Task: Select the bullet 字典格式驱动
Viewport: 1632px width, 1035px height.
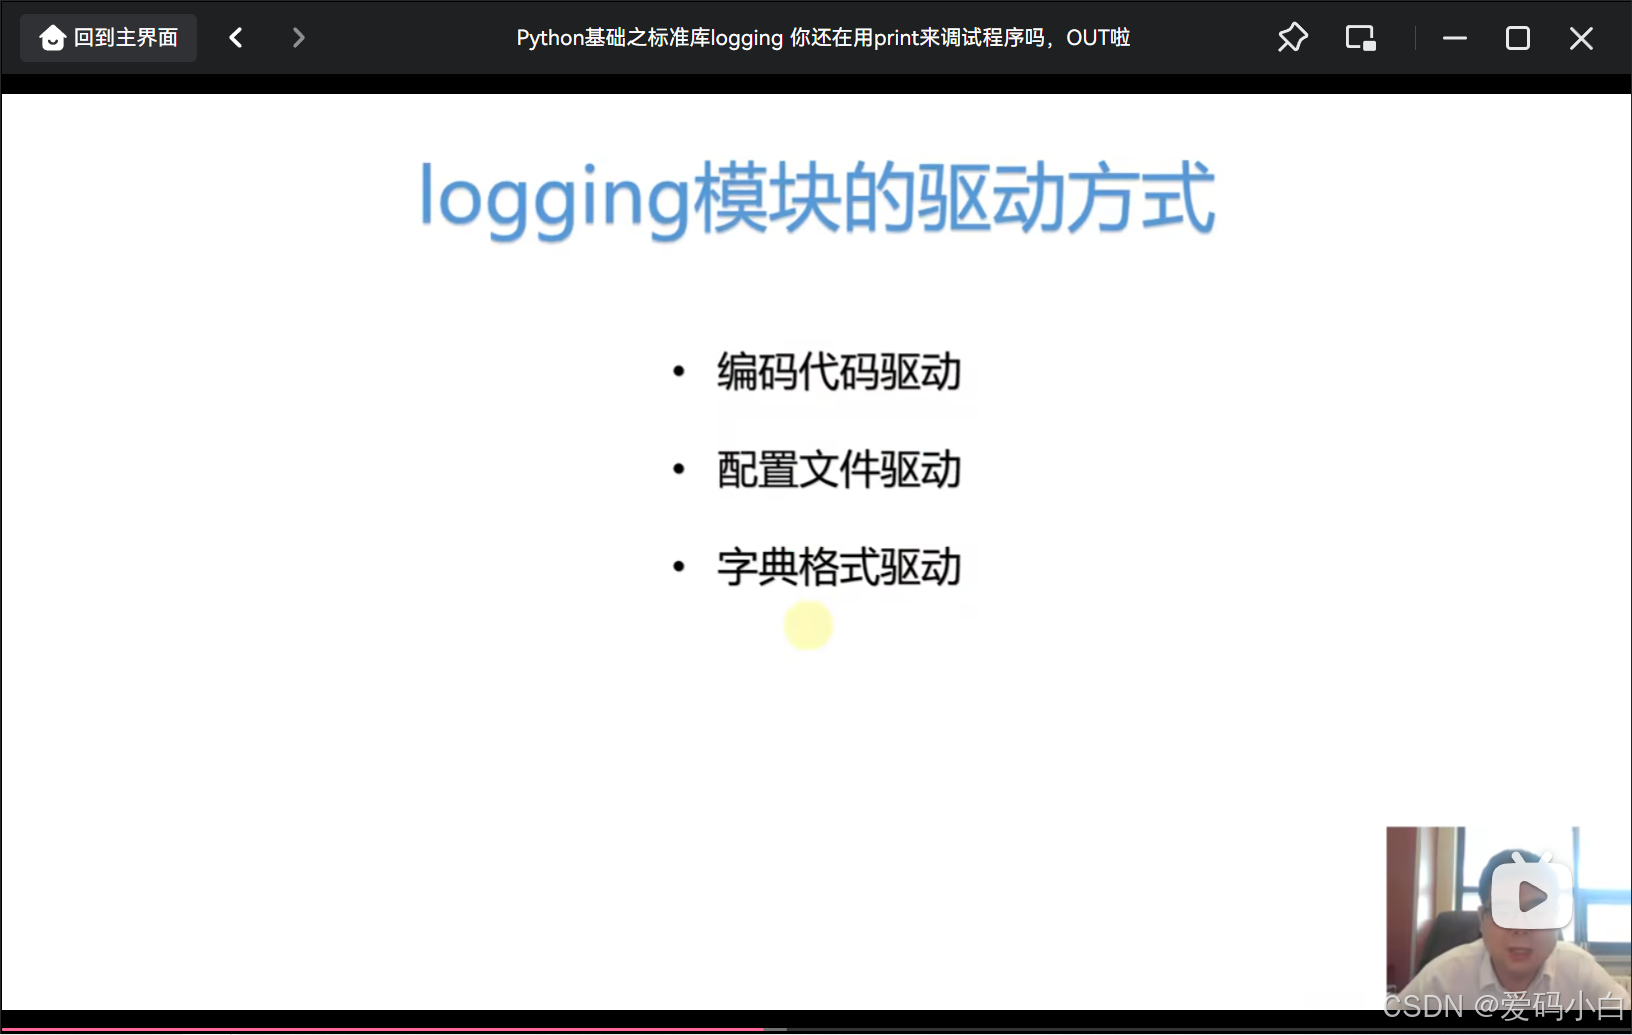Action: point(838,566)
